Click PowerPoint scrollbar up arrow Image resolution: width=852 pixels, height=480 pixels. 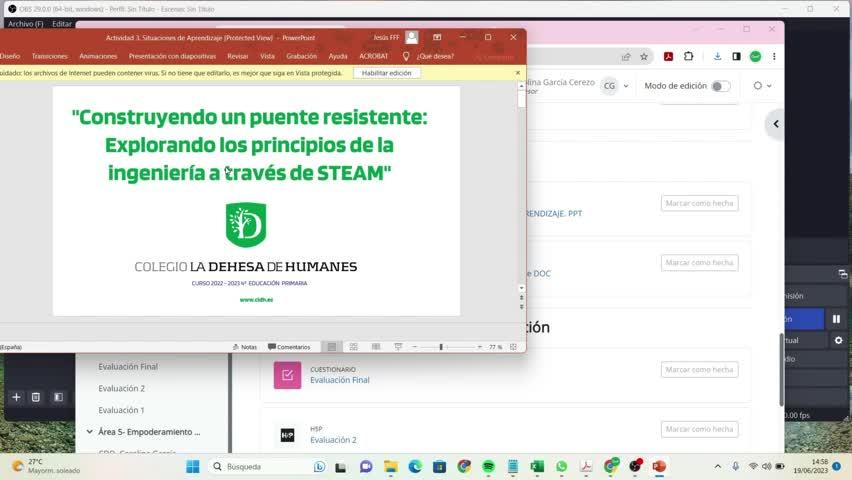tap(522, 86)
